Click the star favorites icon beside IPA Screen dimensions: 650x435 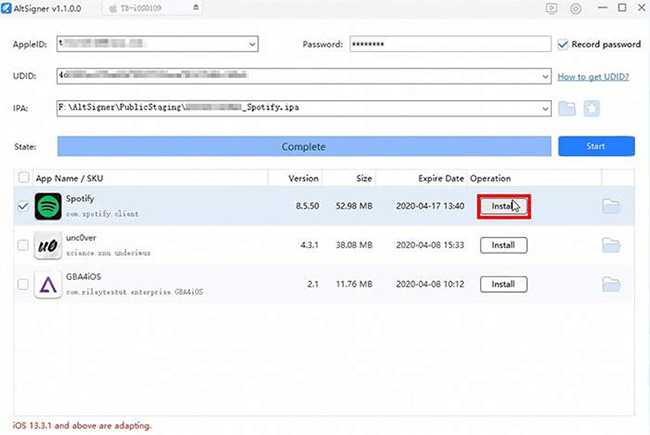[594, 108]
